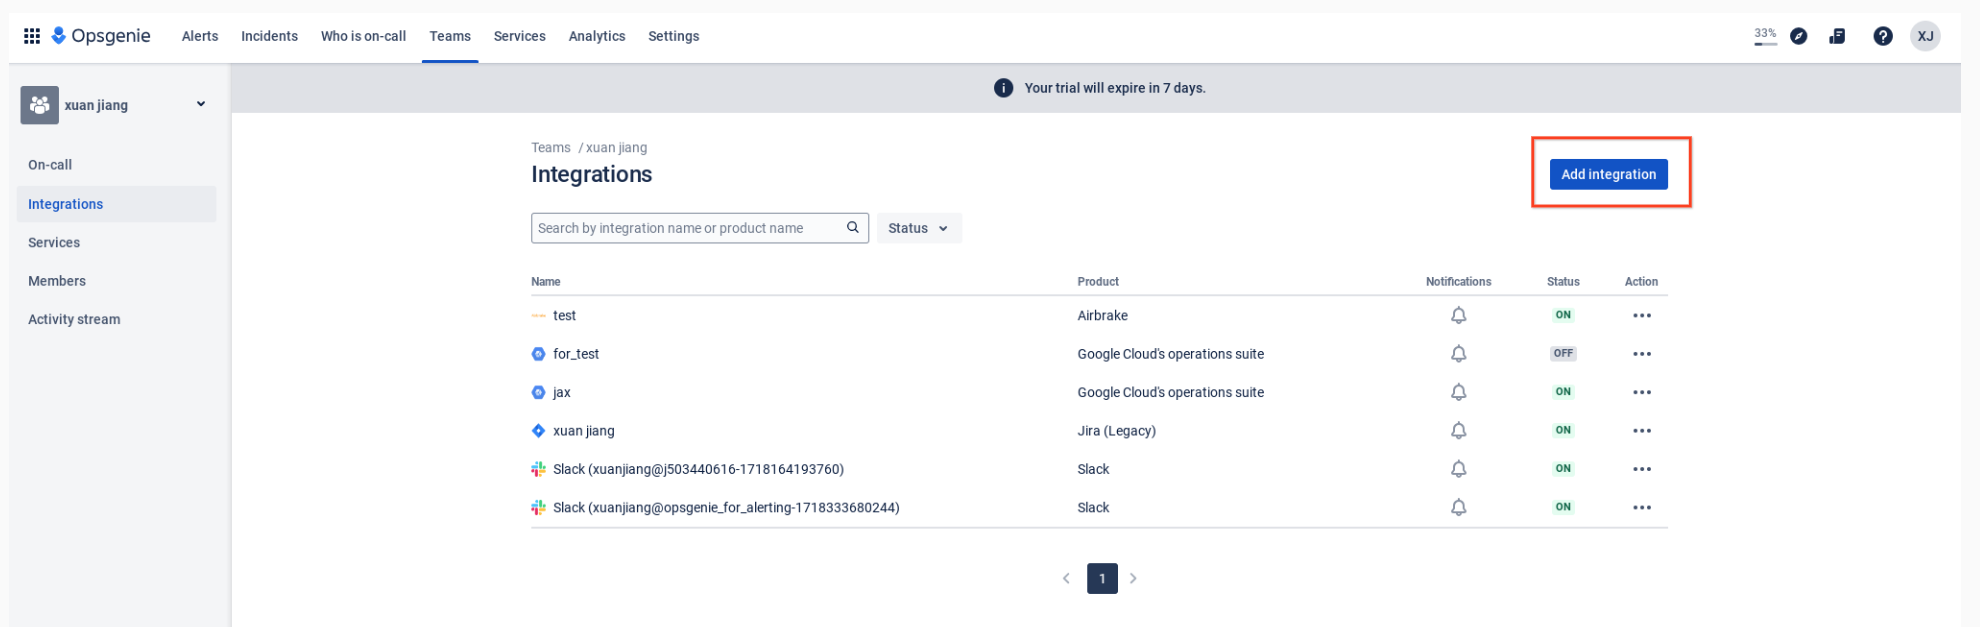
Task: Click the bell for Slack opsgenie_for_alerting integration
Action: [1458, 508]
